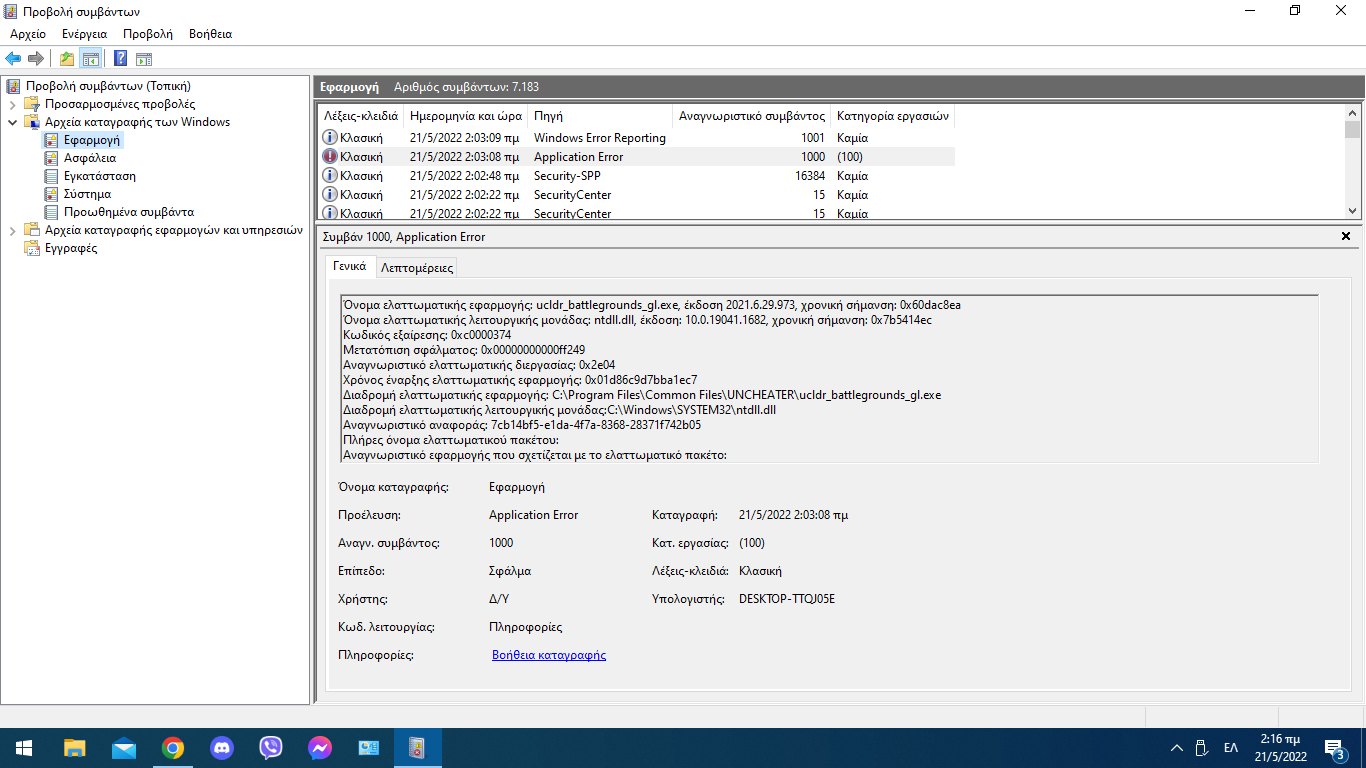This screenshot has width=1366, height=768.
Task: Click the Ασφάλεια log icon in tree
Action: point(51,158)
